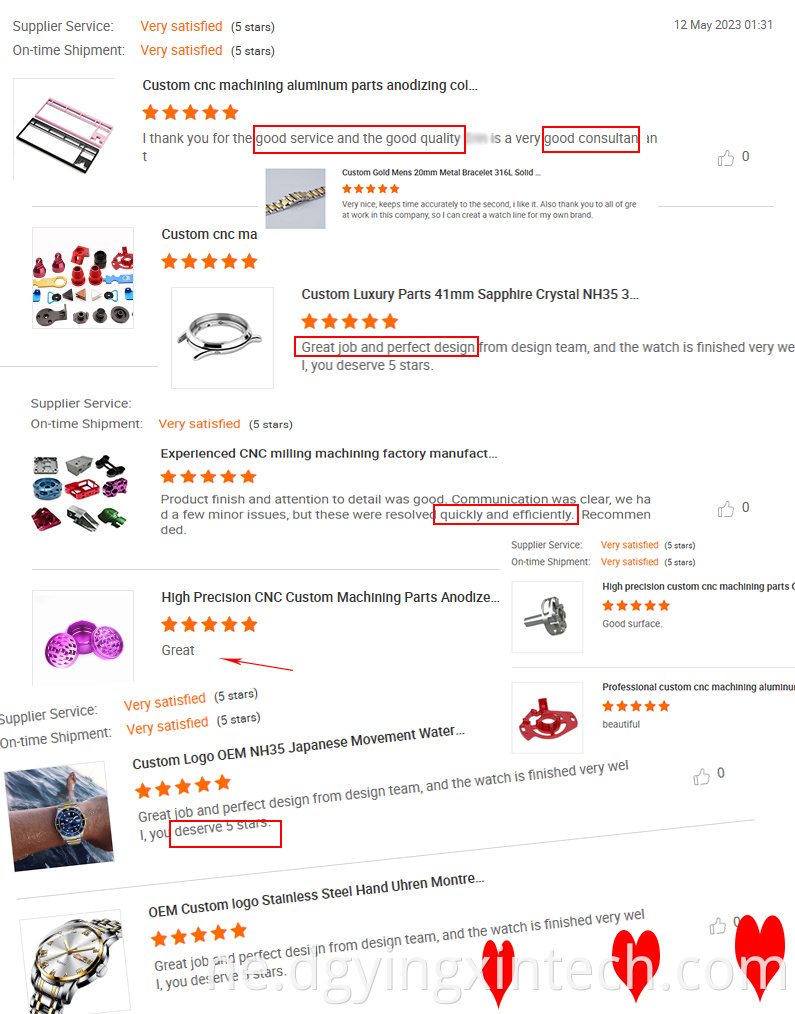Click thumbs-up on NH35 Japanese Movement review
Image resolution: width=795 pixels, height=1014 pixels.
[701, 776]
